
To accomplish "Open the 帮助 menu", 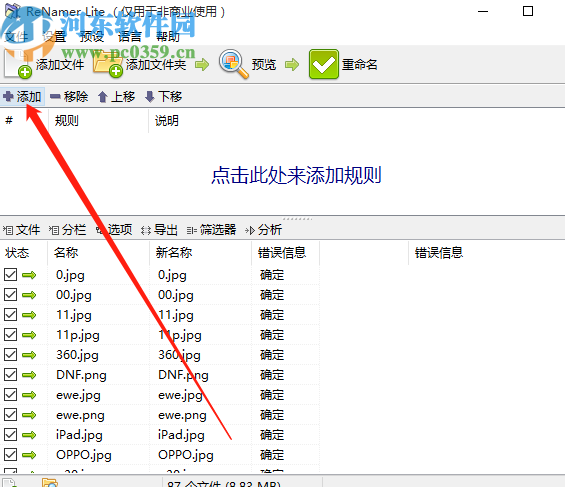I will click(168, 37).
